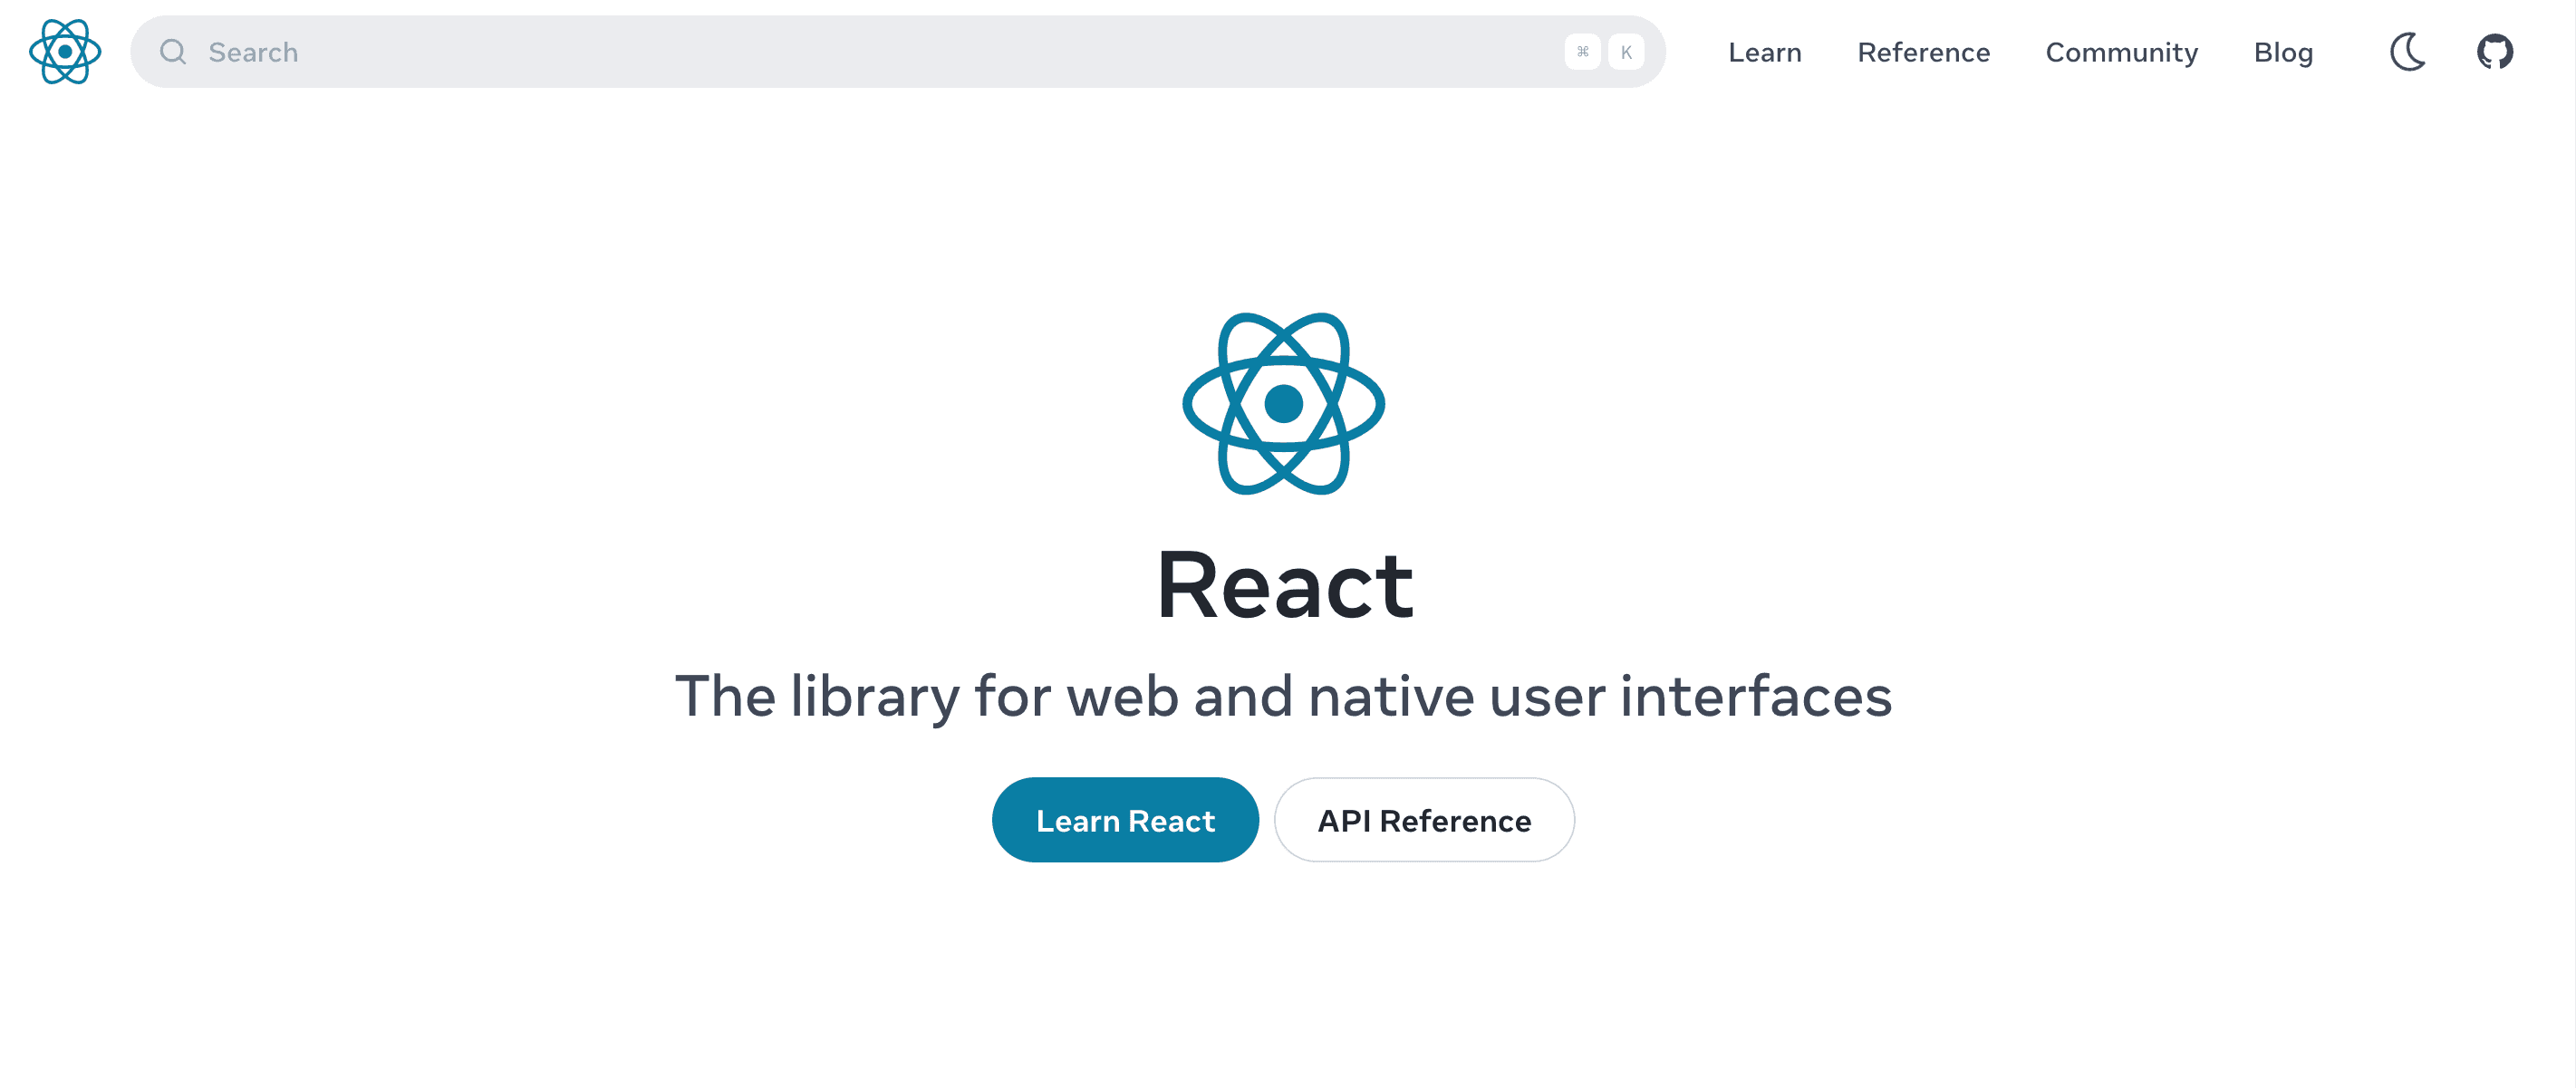Navigate to the Community page

click(2121, 52)
